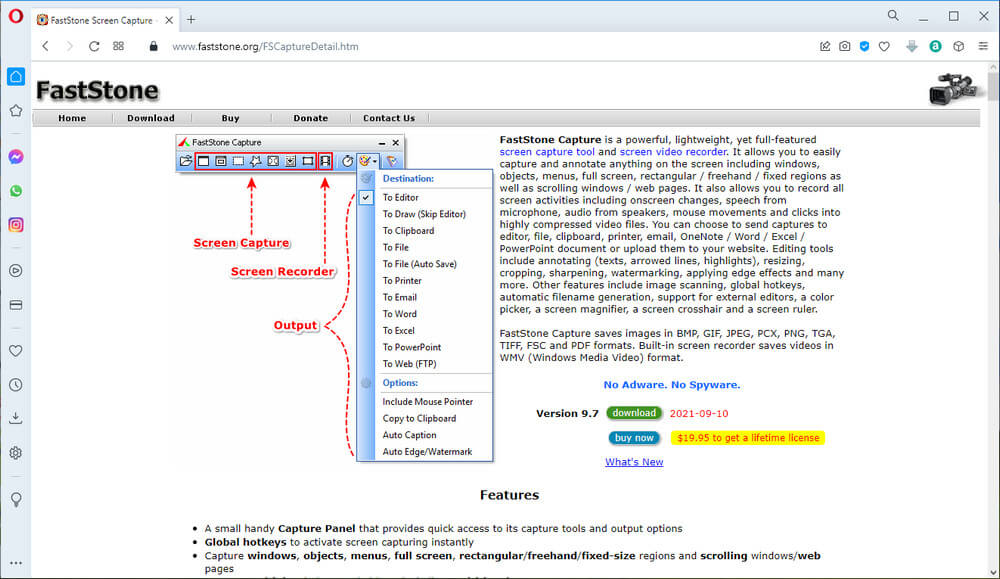
Task: Open FastStone Capture settings icon
Action: point(392,161)
